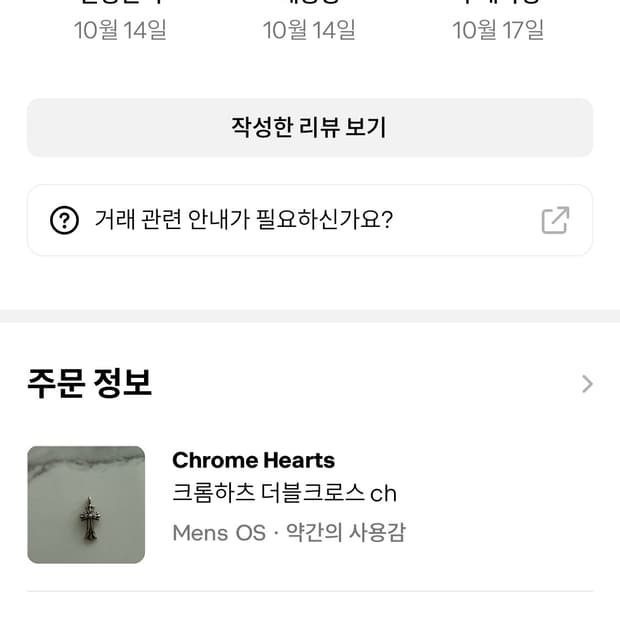Tap the gray divider band above 주문 정보
Viewport: 620px width, 620px height.
tap(310, 316)
